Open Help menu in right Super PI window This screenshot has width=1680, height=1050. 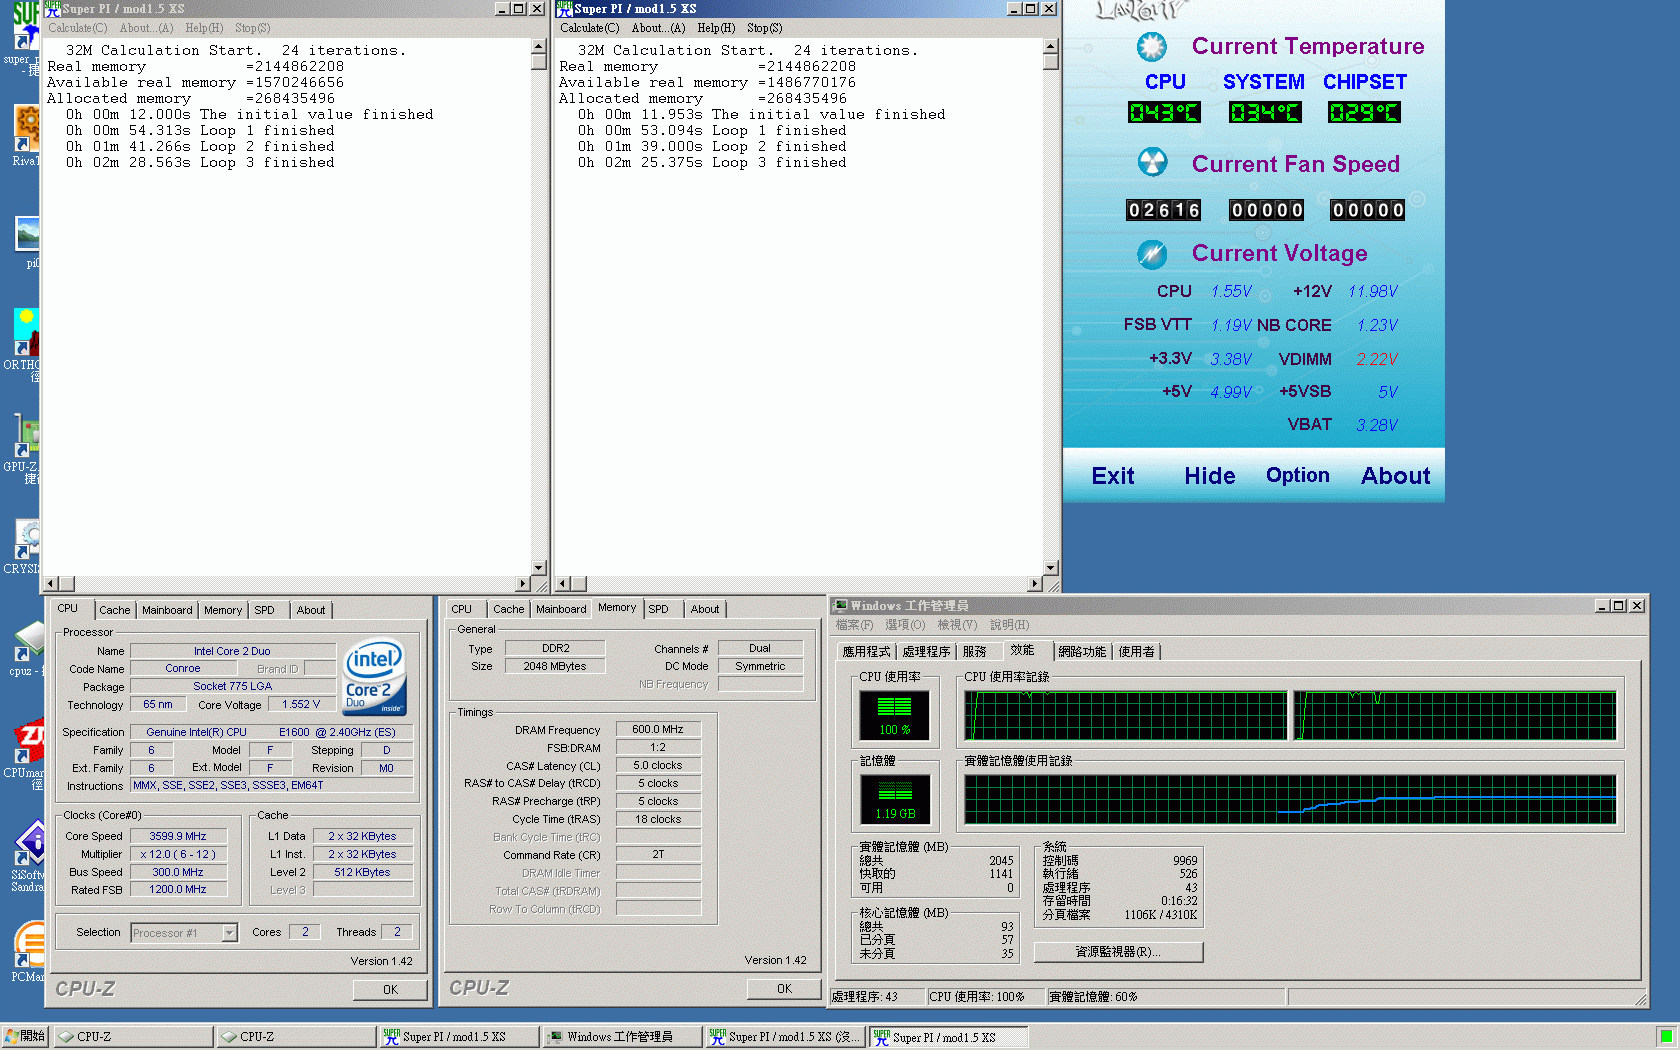(x=716, y=28)
